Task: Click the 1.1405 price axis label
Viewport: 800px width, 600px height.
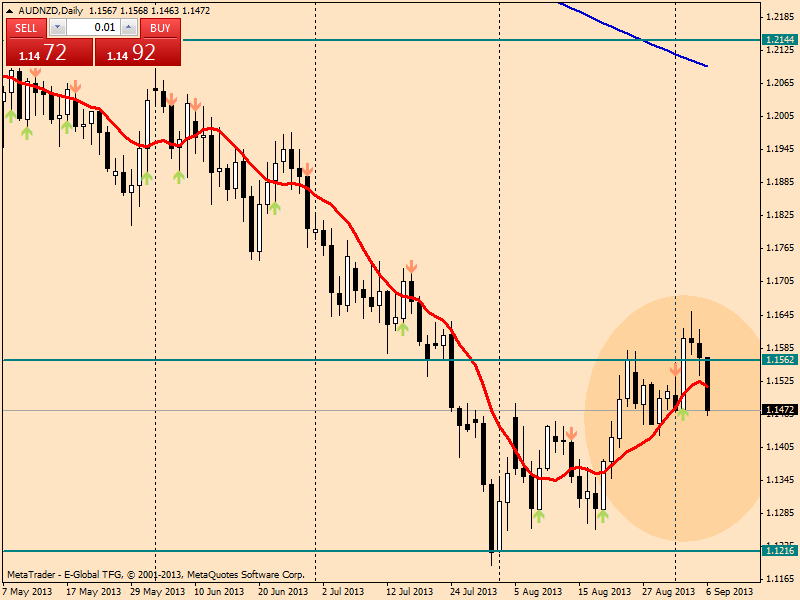Action: [780, 447]
